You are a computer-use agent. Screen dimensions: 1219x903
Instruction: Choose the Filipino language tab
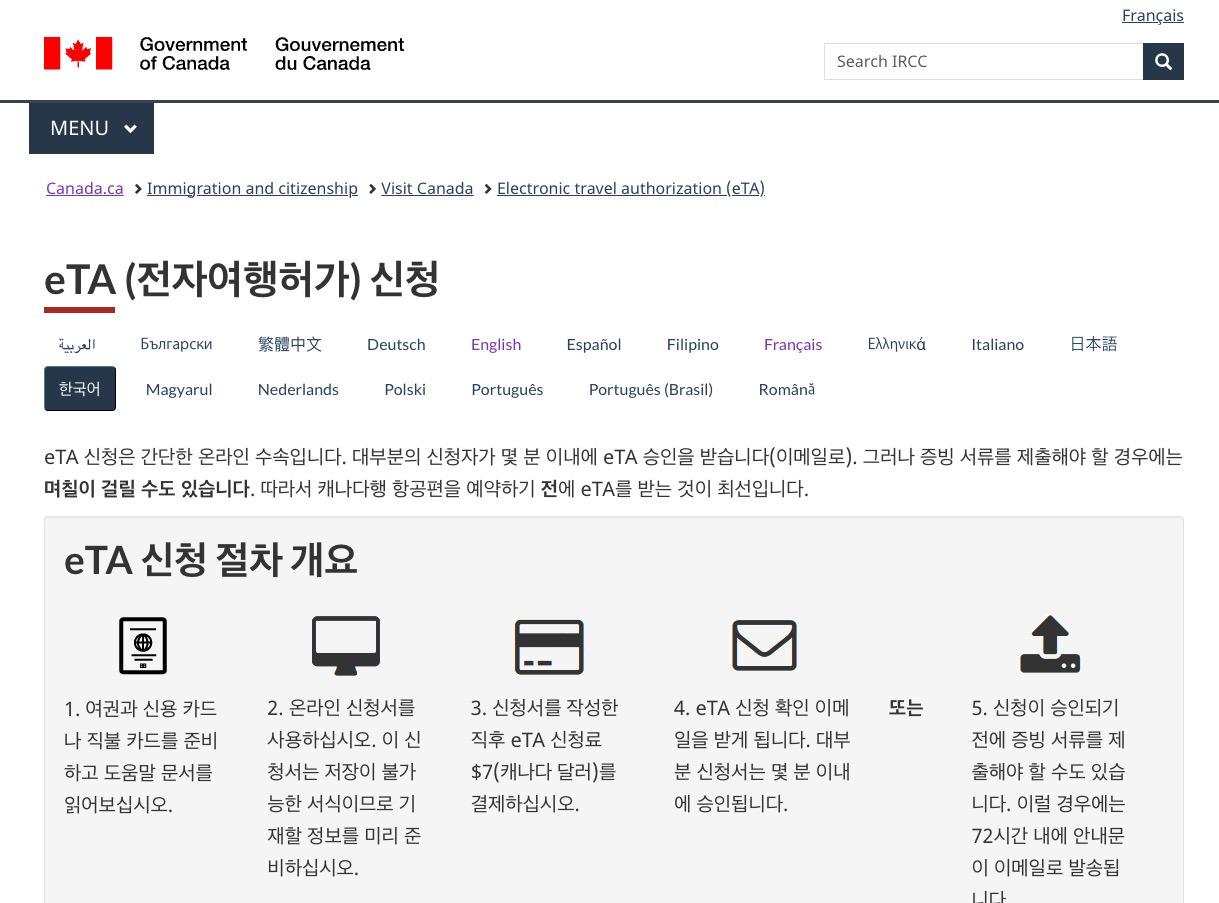point(692,344)
